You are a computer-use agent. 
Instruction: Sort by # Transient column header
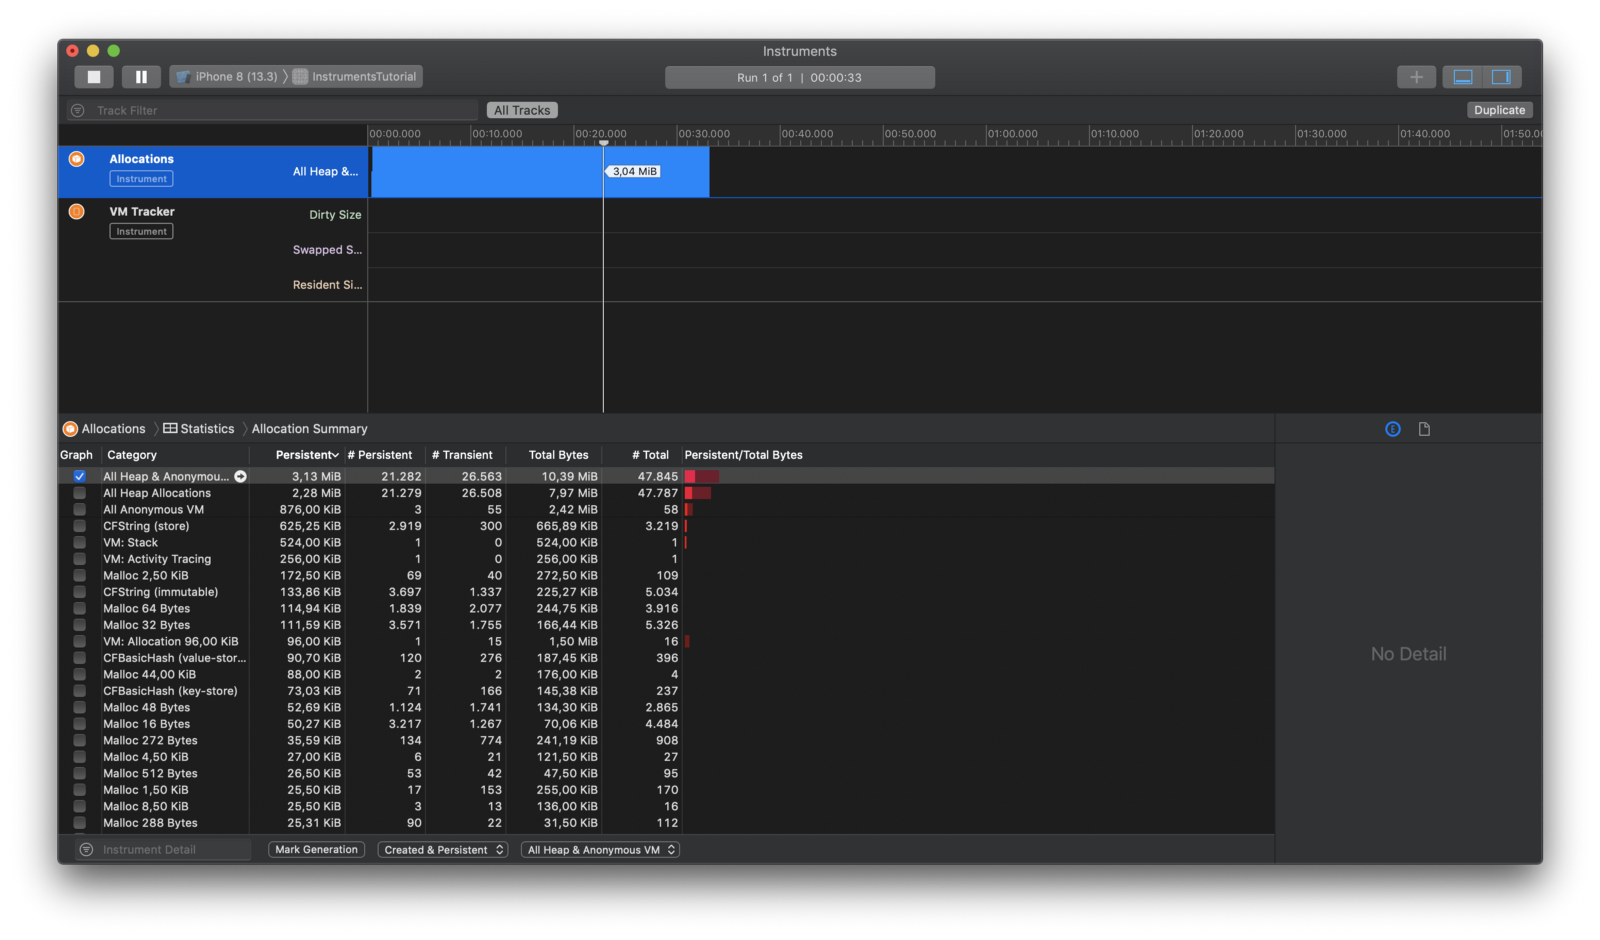[x=466, y=455]
